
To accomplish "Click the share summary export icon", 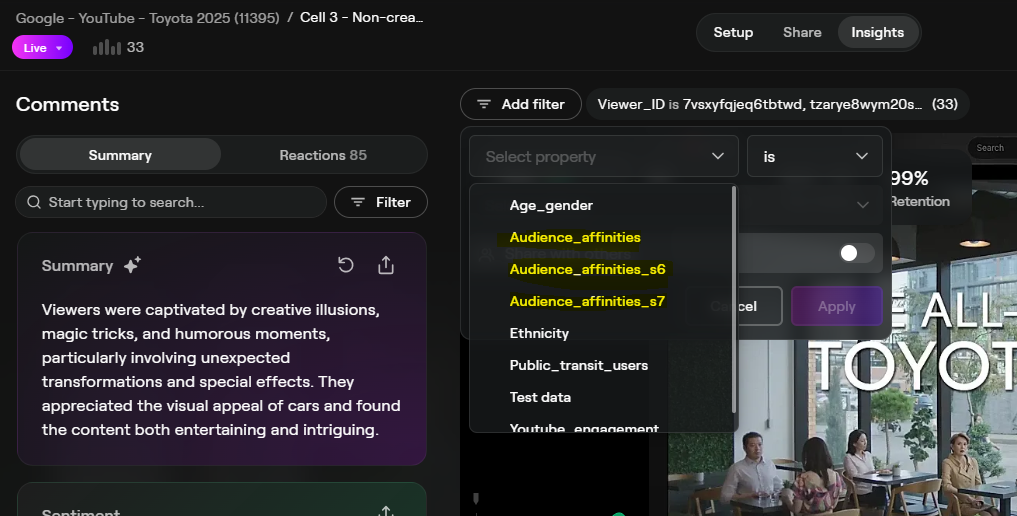I will tap(386, 265).
